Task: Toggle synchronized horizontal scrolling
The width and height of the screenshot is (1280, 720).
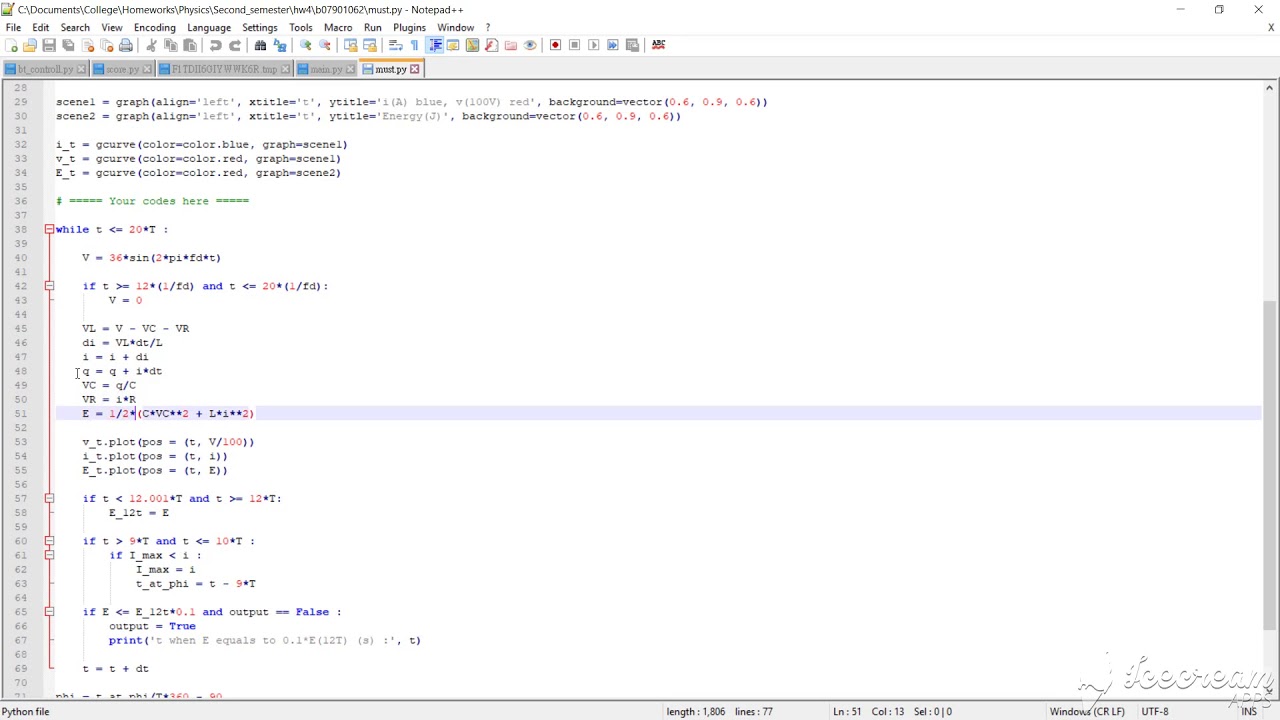Action: pyautogui.click(x=370, y=45)
